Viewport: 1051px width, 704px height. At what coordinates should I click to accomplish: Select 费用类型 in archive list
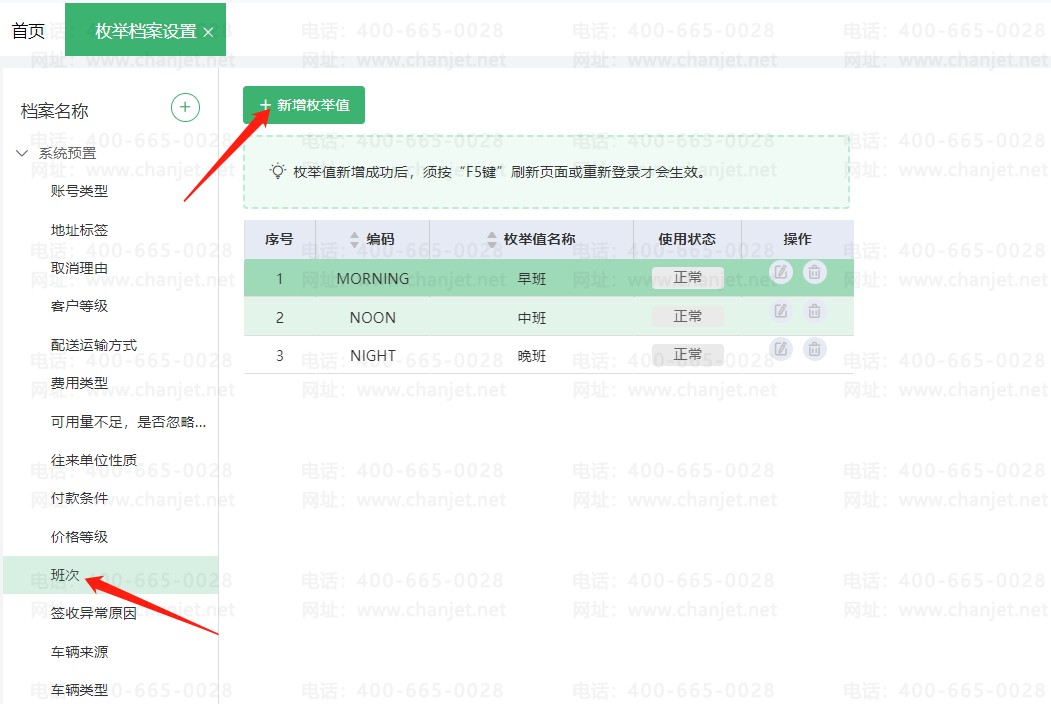(79, 384)
